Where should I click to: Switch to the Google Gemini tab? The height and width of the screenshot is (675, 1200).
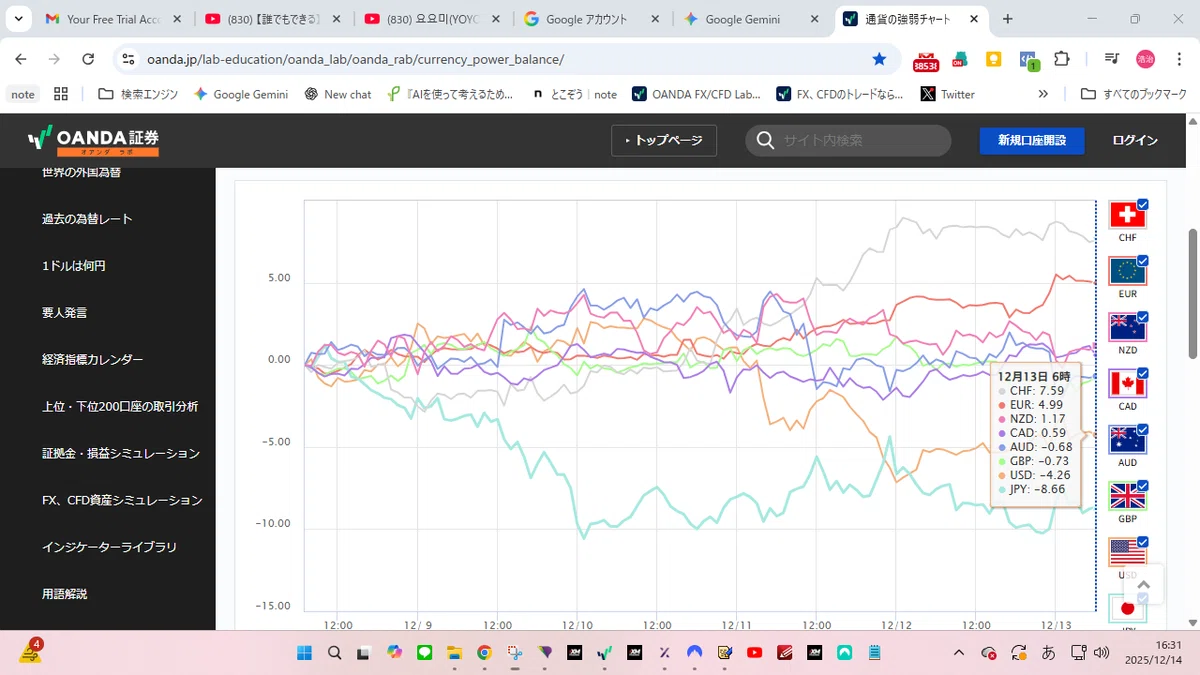point(752,19)
